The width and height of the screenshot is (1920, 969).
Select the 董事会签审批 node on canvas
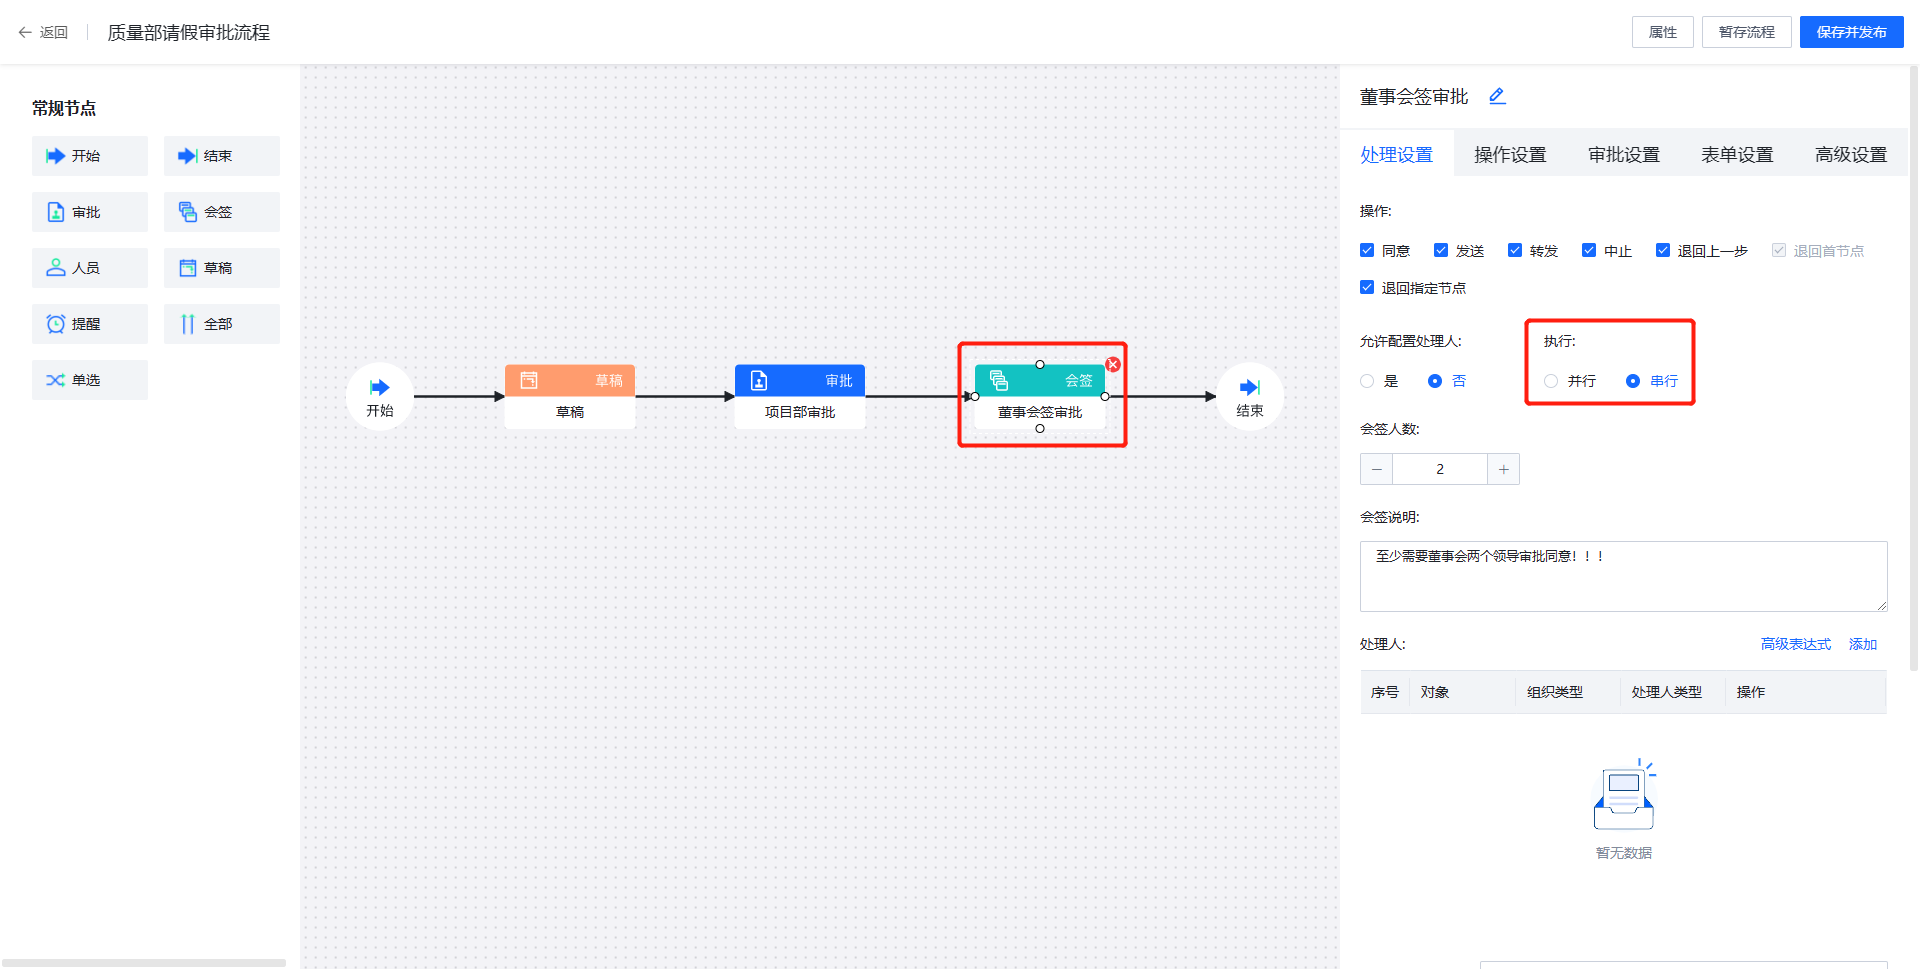(1040, 396)
